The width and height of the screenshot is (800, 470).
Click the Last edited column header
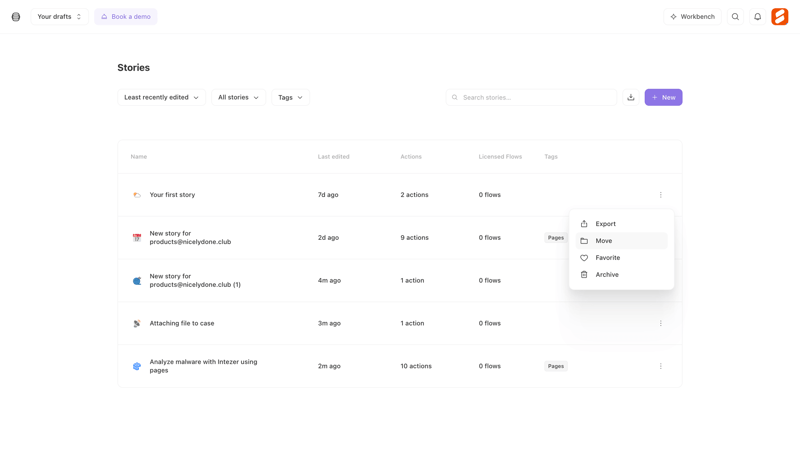click(x=334, y=157)
